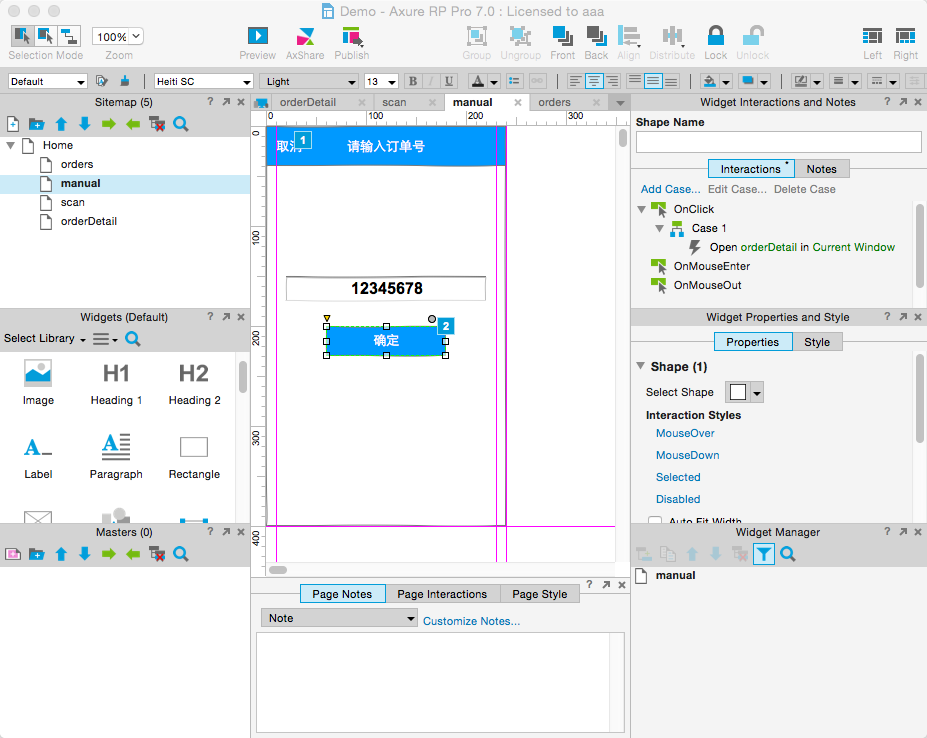Image resolution: width=927 pixels, height=738 pixels.
Task: Switch to the orders page tab
Action: tap(555, 102)
